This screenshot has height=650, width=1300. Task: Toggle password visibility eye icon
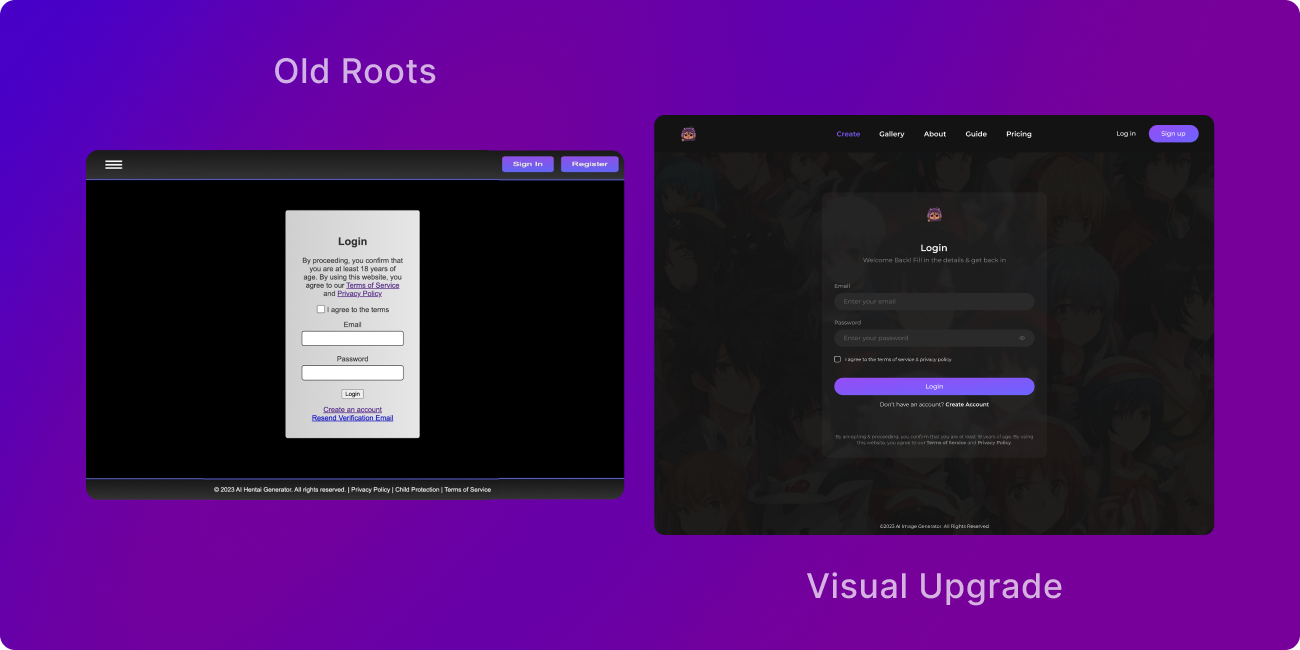coord(1022,338)
